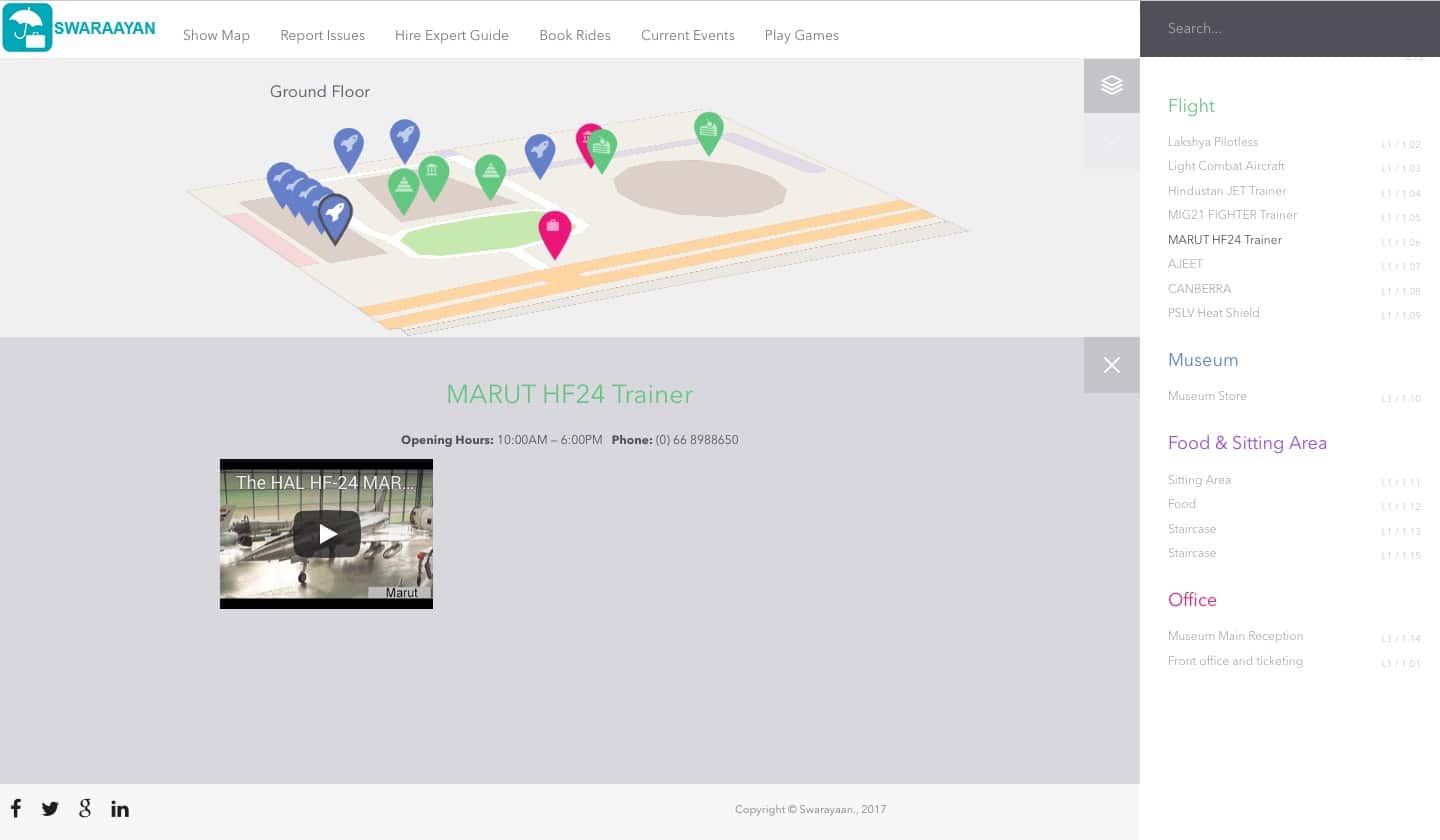Open the floor levels layers icon

coord(1112,85)
